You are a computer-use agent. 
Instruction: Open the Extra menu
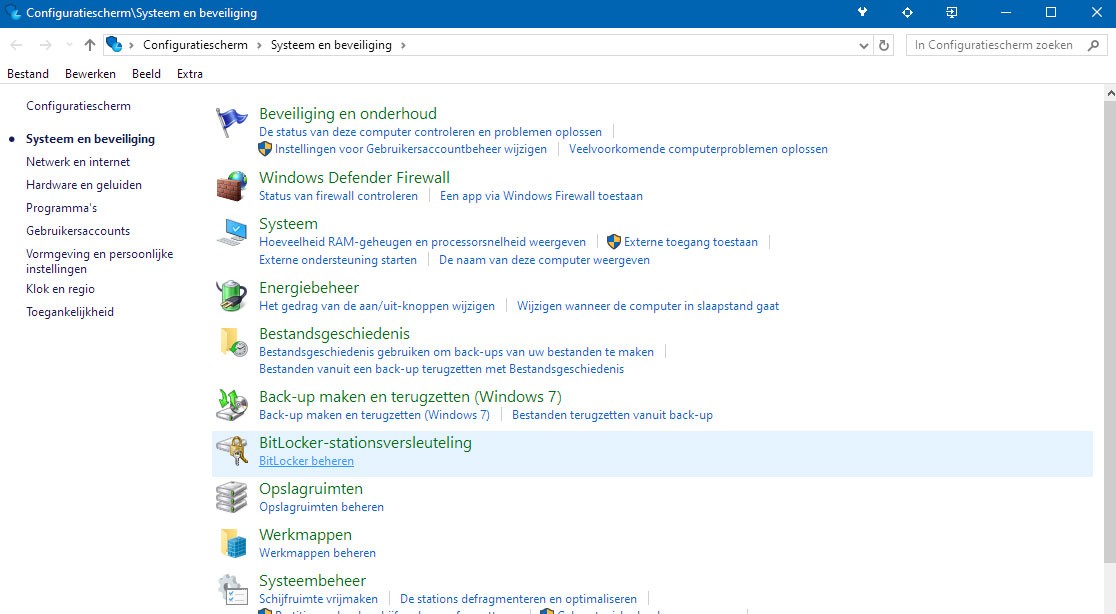189,74
